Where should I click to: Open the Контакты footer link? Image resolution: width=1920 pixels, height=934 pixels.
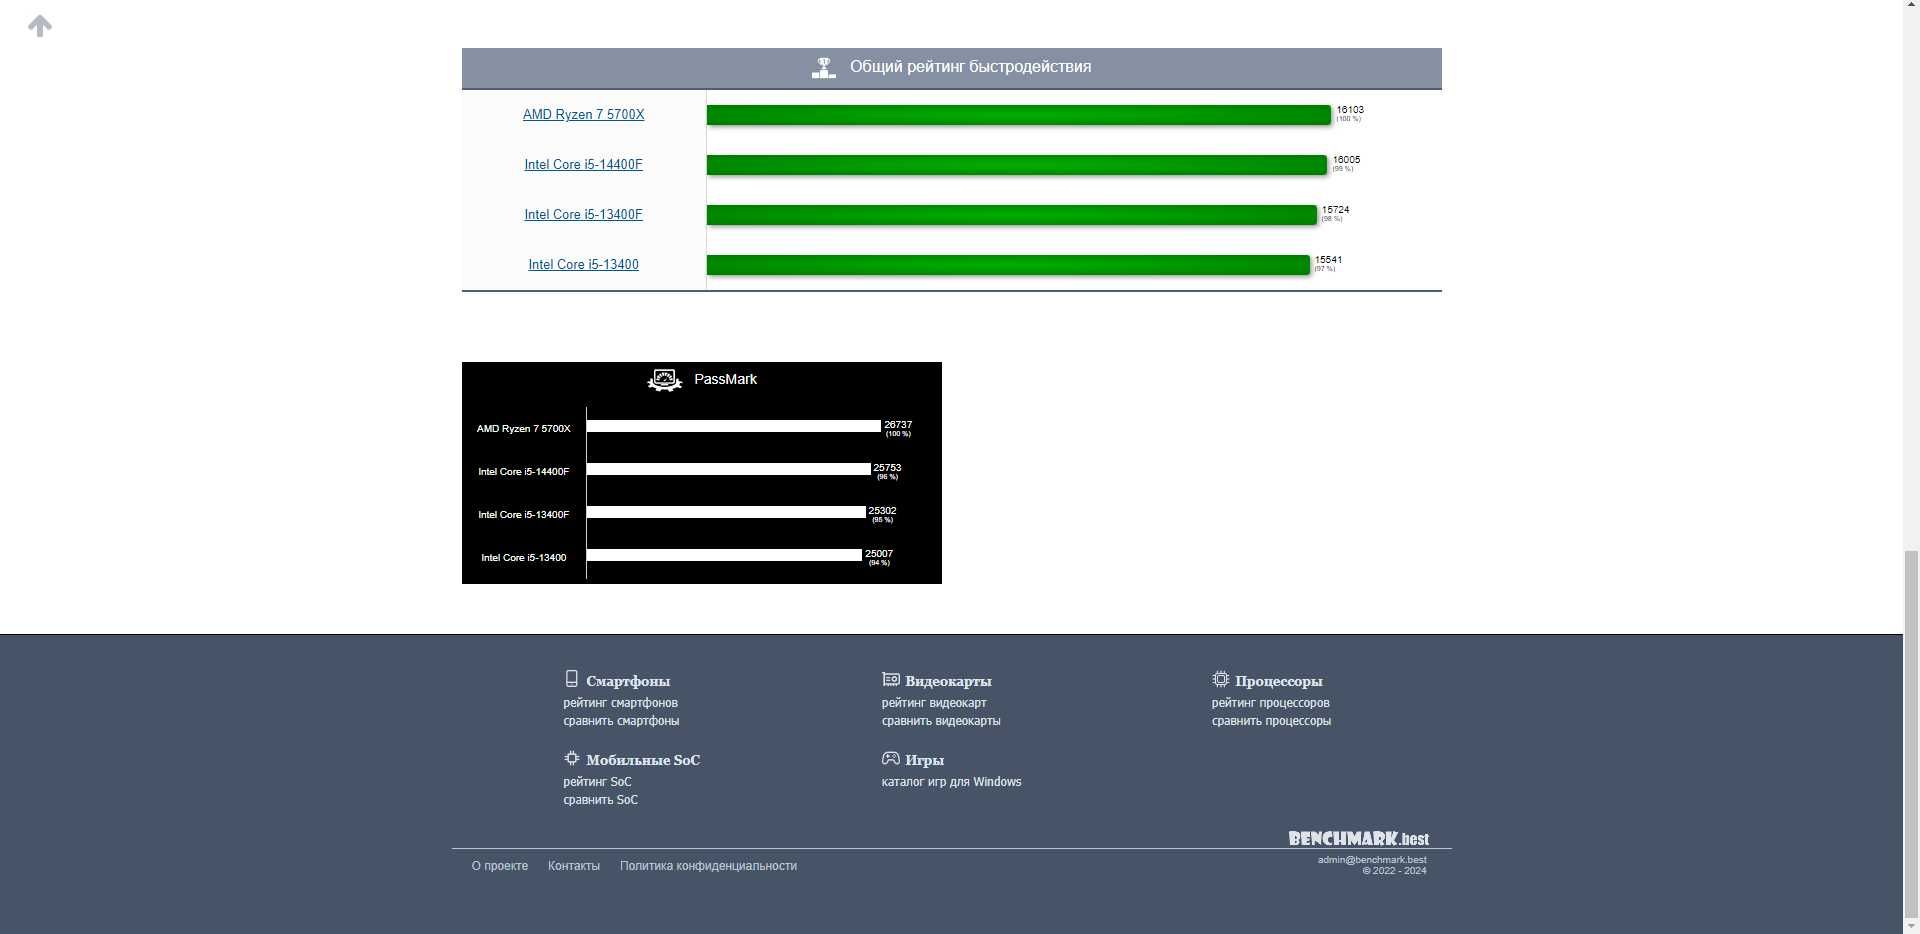click(574, 866)
